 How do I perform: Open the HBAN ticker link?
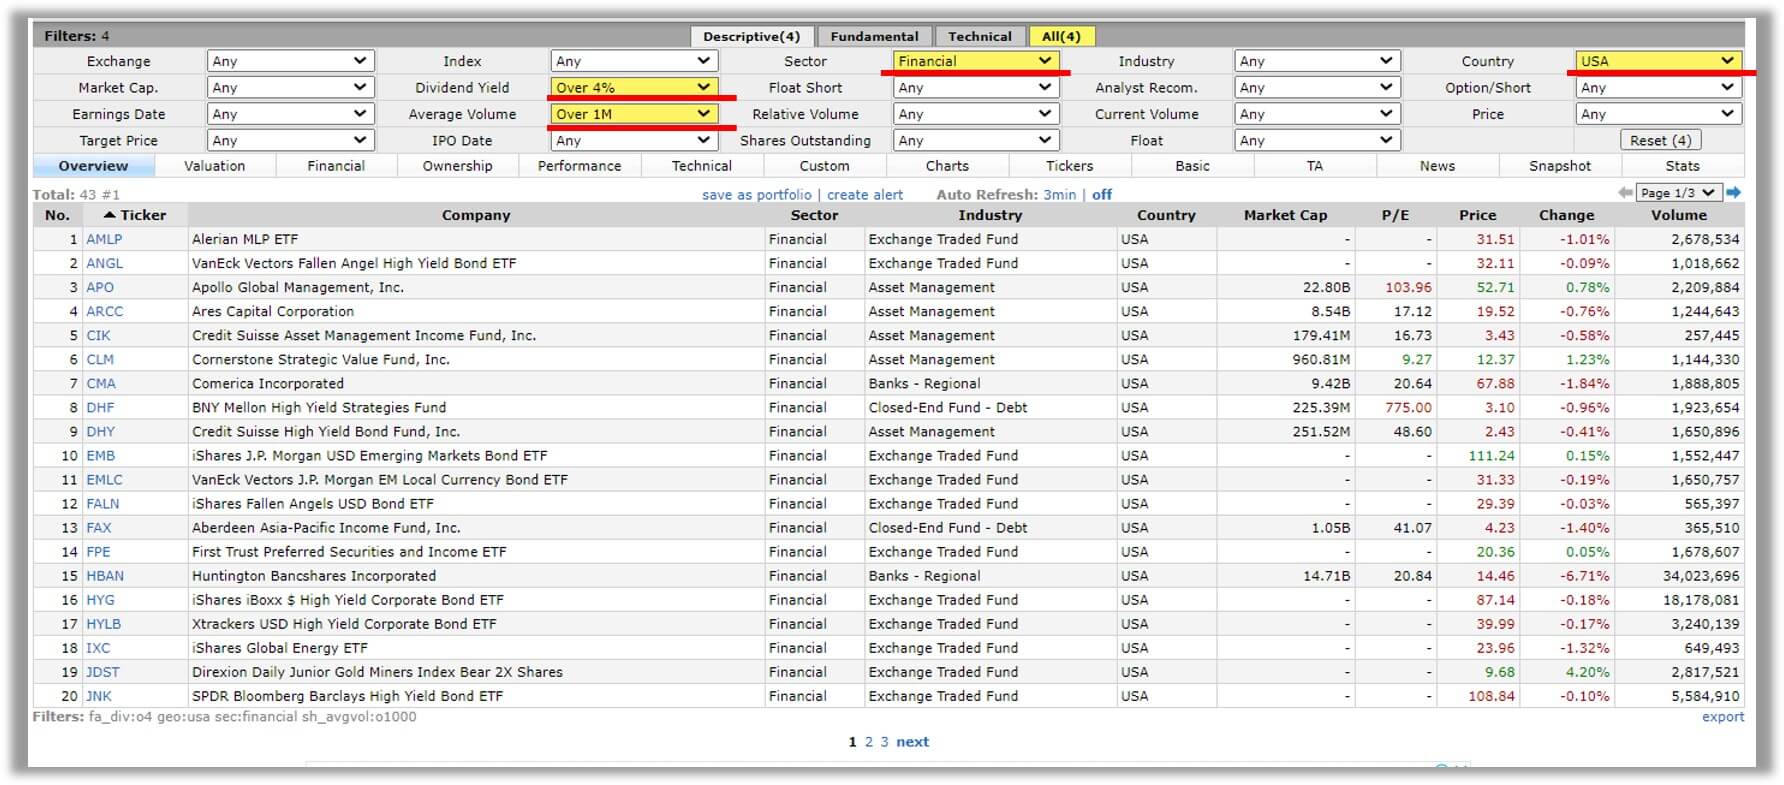pos(105,576)
